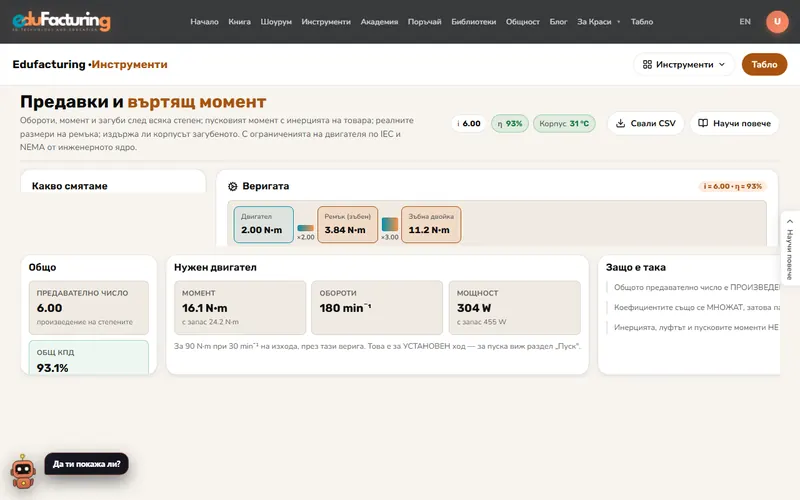800x500 pixels.
Task: Click the Защо е така heading
Action: coord(636,267)
